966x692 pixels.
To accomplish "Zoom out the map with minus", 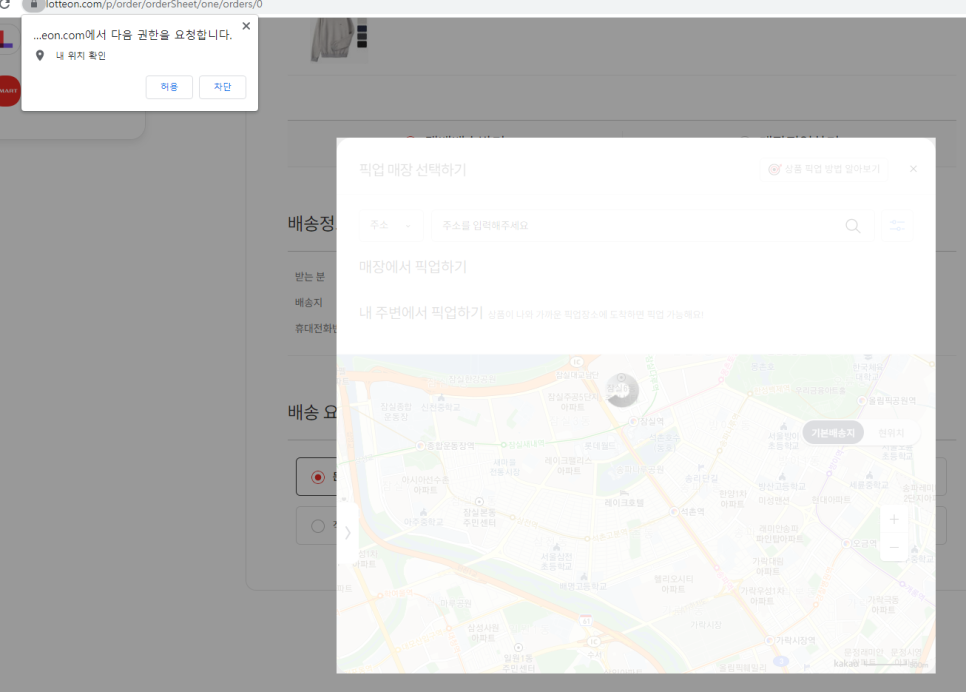I will (894, 547).
